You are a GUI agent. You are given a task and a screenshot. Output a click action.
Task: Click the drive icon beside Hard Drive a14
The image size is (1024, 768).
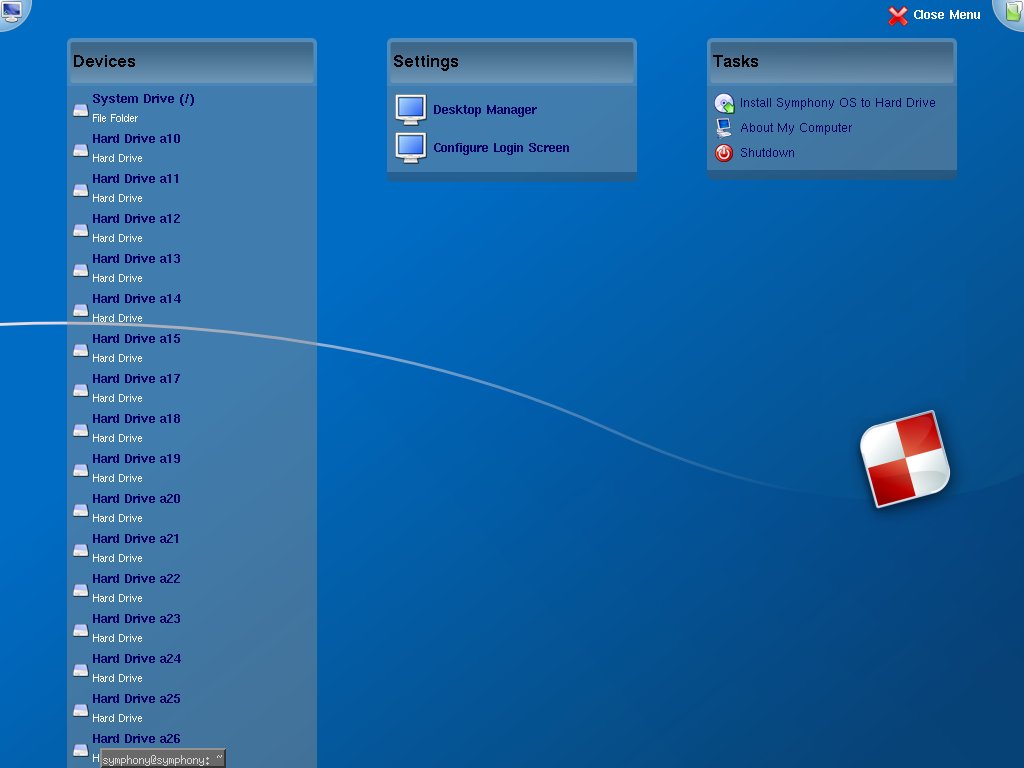tap(80, 310)
